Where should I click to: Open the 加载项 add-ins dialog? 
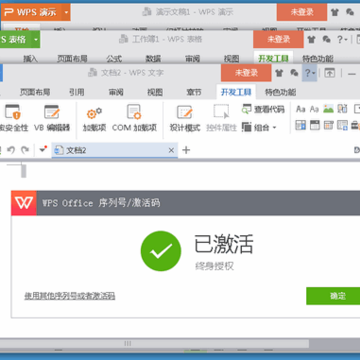(94, 118)
